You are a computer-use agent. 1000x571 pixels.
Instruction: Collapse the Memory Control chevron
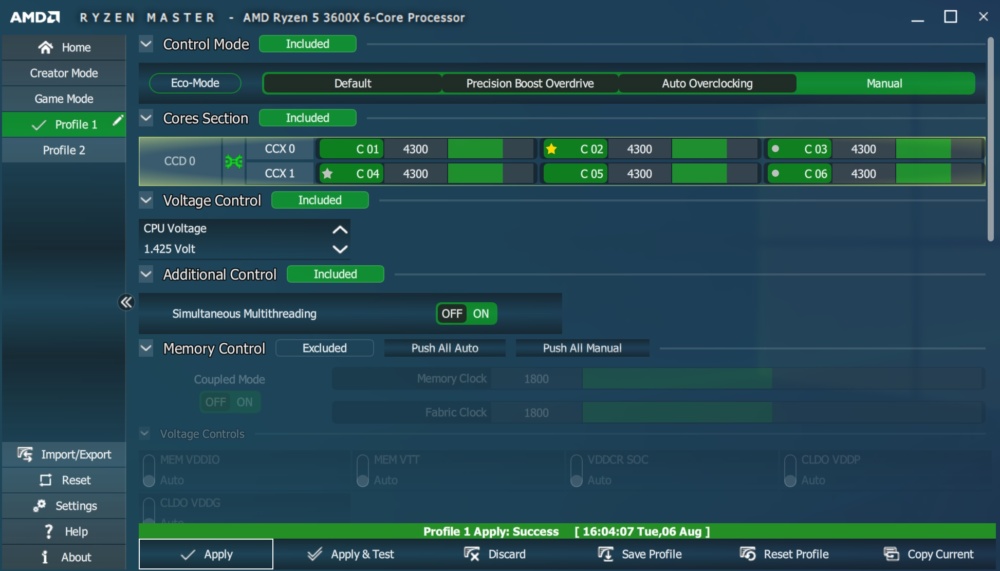click(146, 348)
